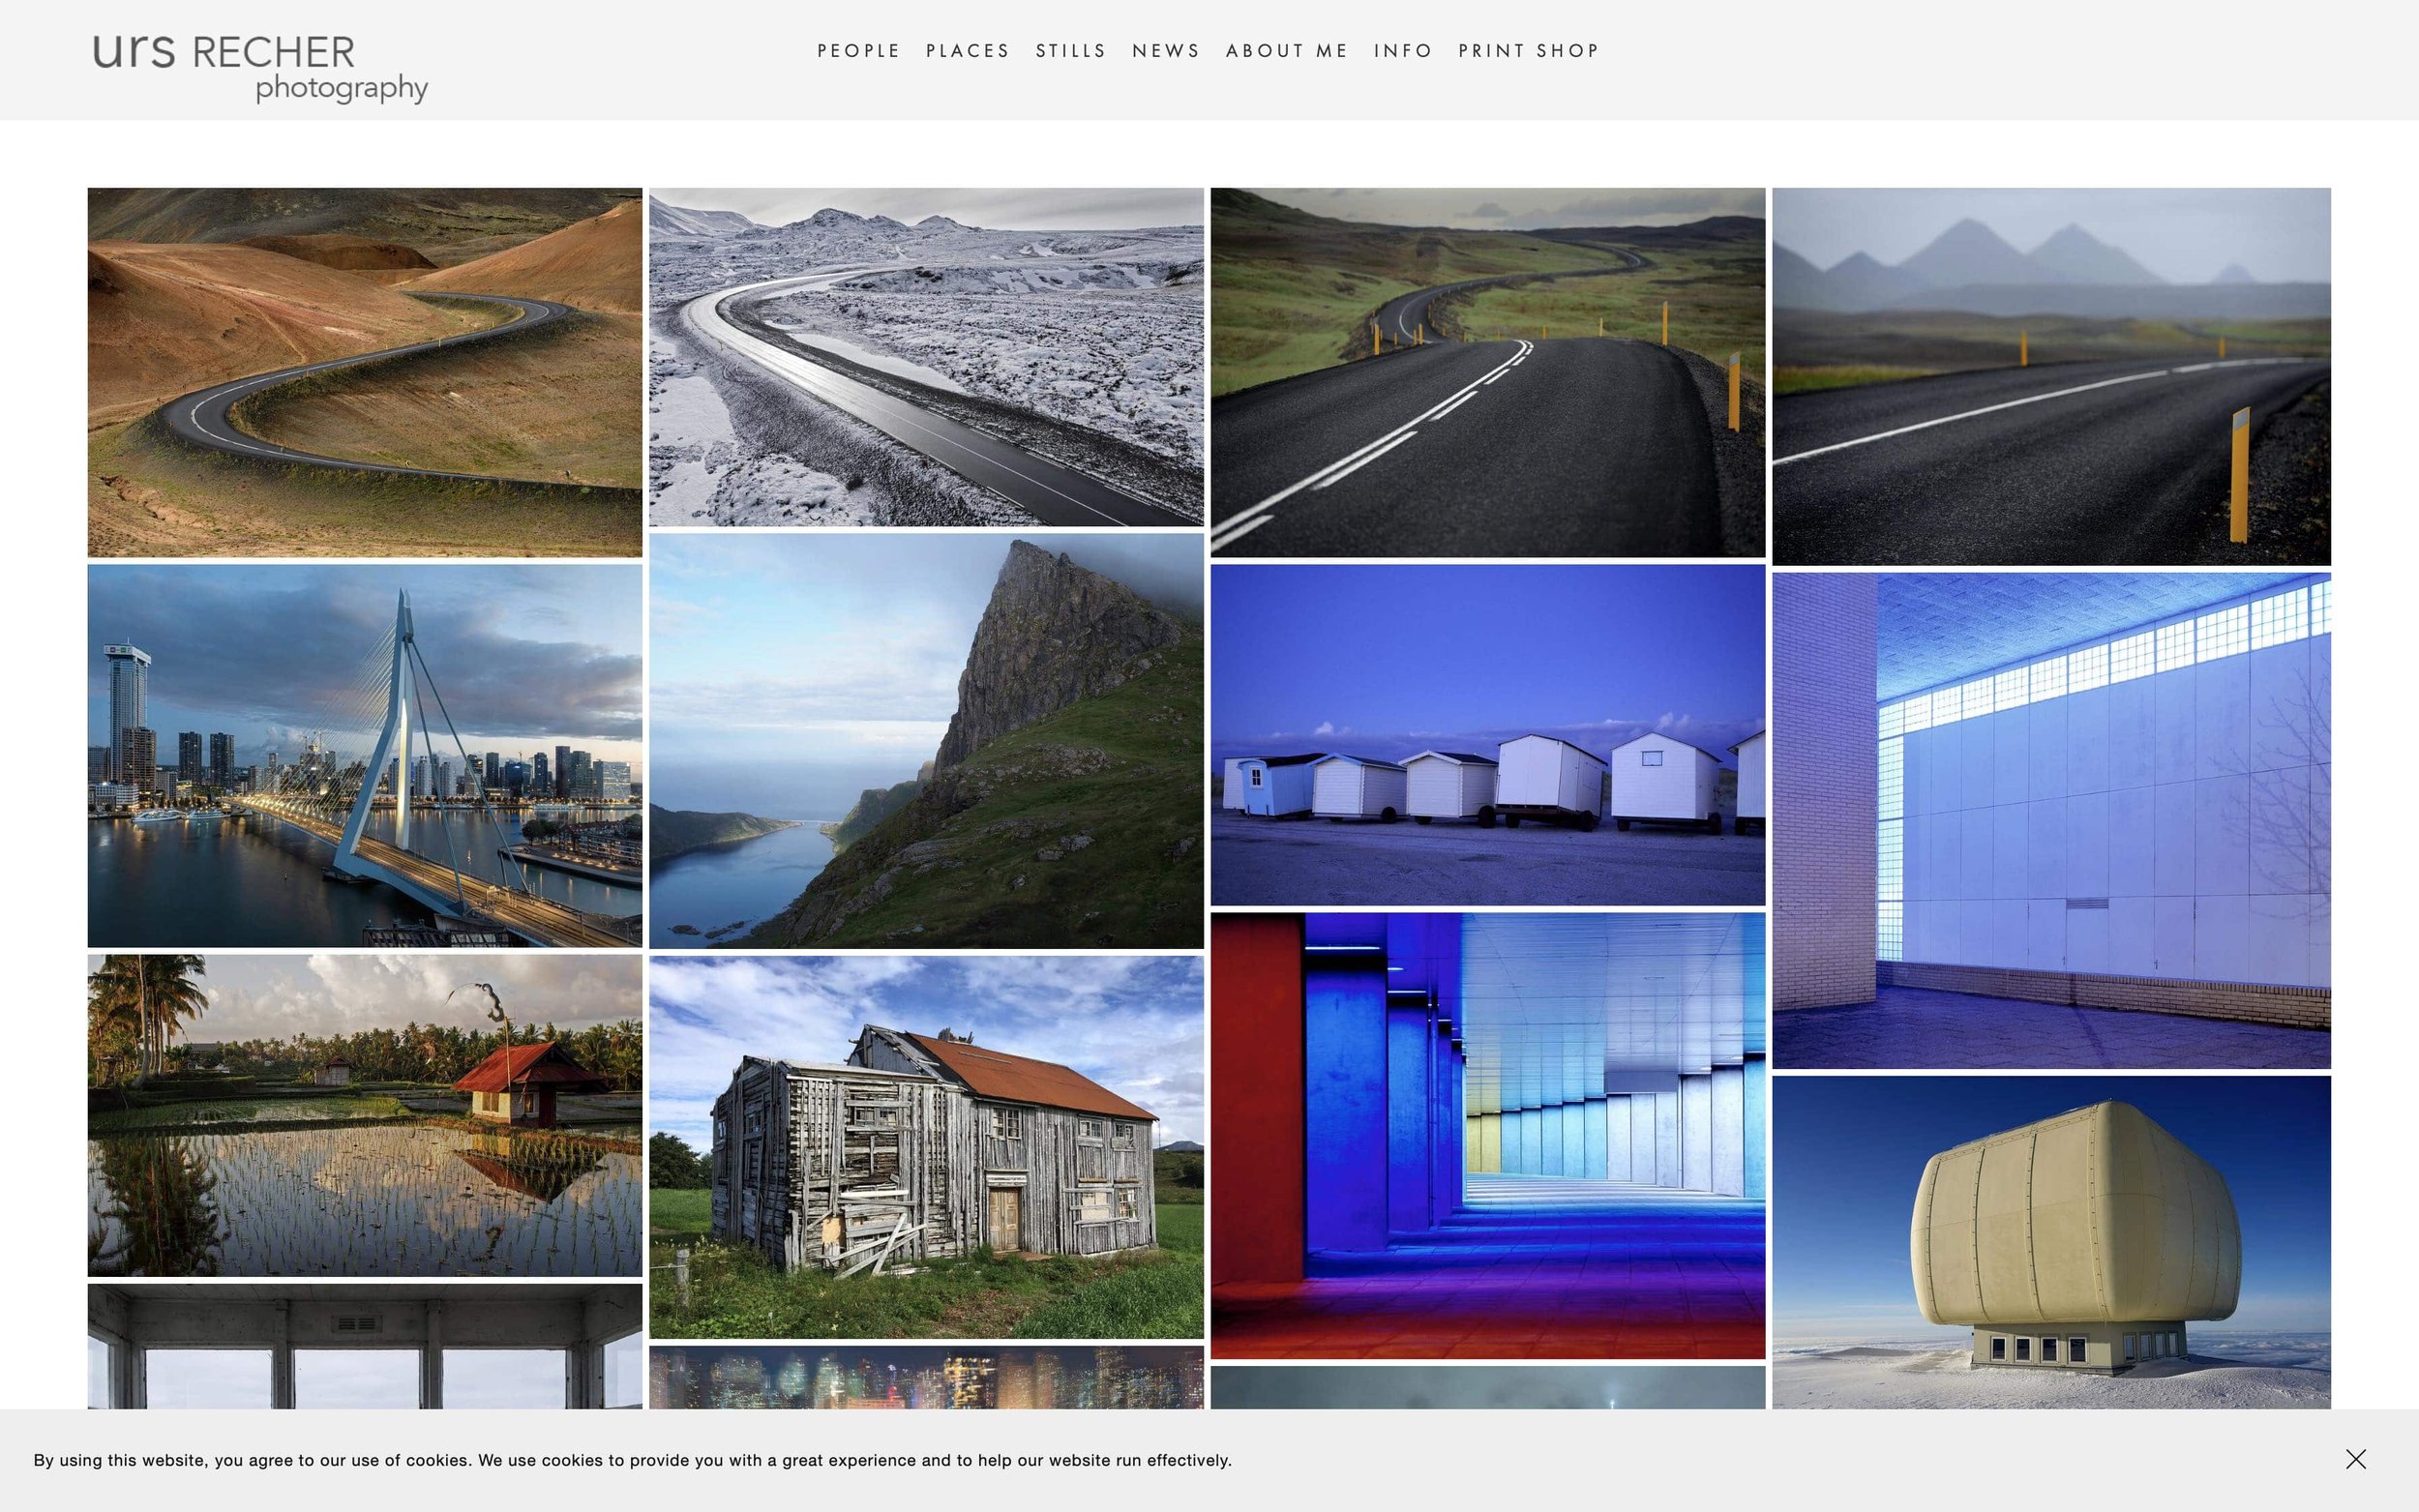Navigate to ABOUT ME page

1286,51
